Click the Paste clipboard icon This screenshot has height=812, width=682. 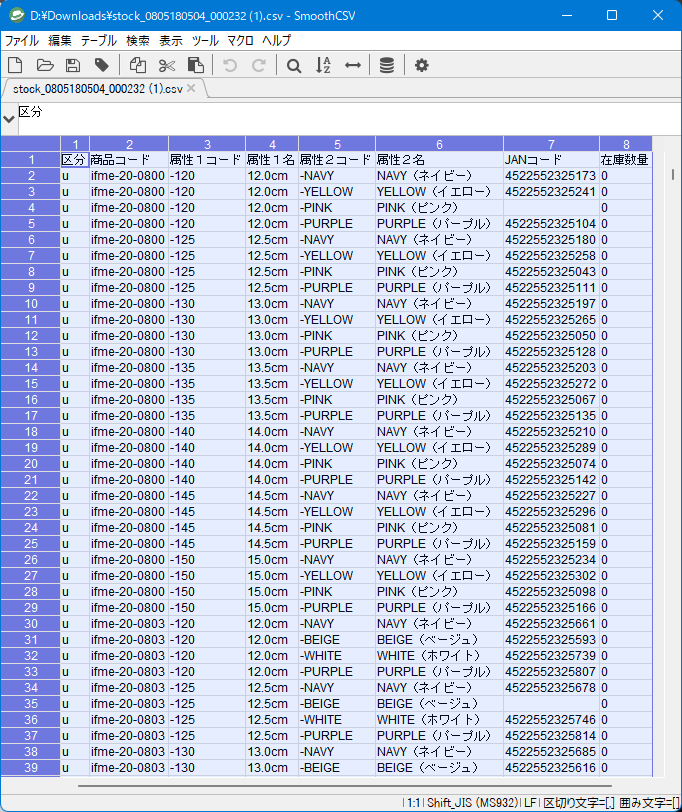click(x=196, y=66)
